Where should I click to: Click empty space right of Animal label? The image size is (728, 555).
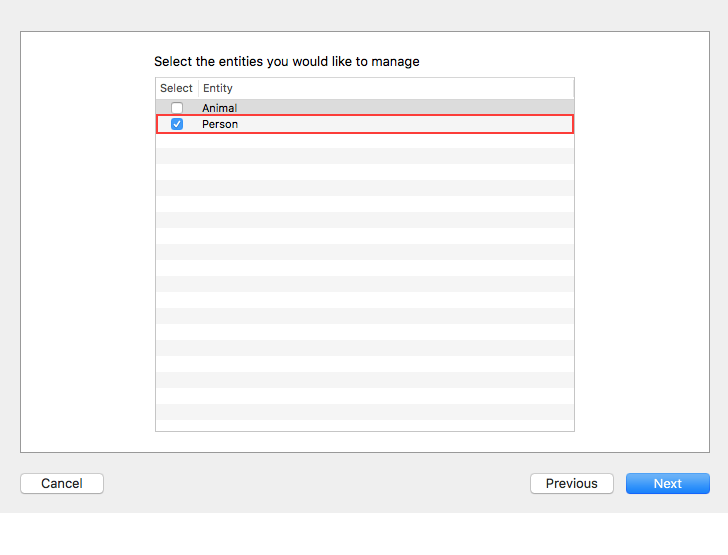[x=400, y=108]
